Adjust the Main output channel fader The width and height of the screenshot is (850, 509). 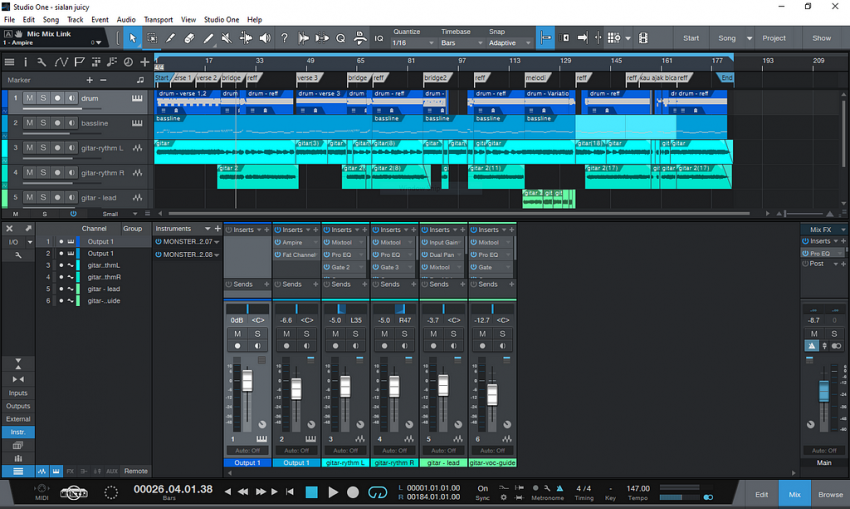click(824, 390)
